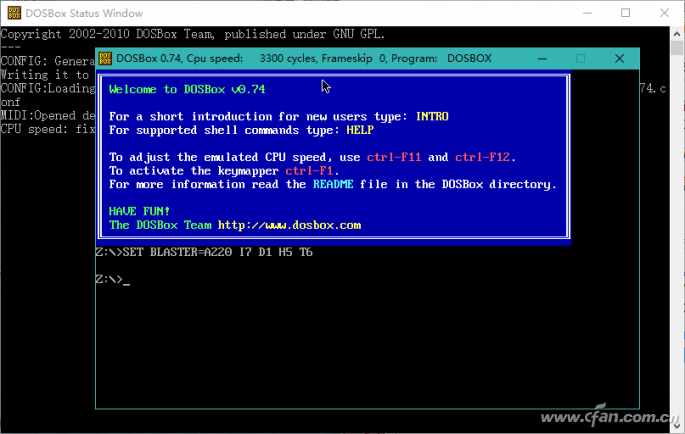Click the 'CONFIG:Loading' line in Status Window
This screenshot has width=685, height=434.
tap(48, 88)
